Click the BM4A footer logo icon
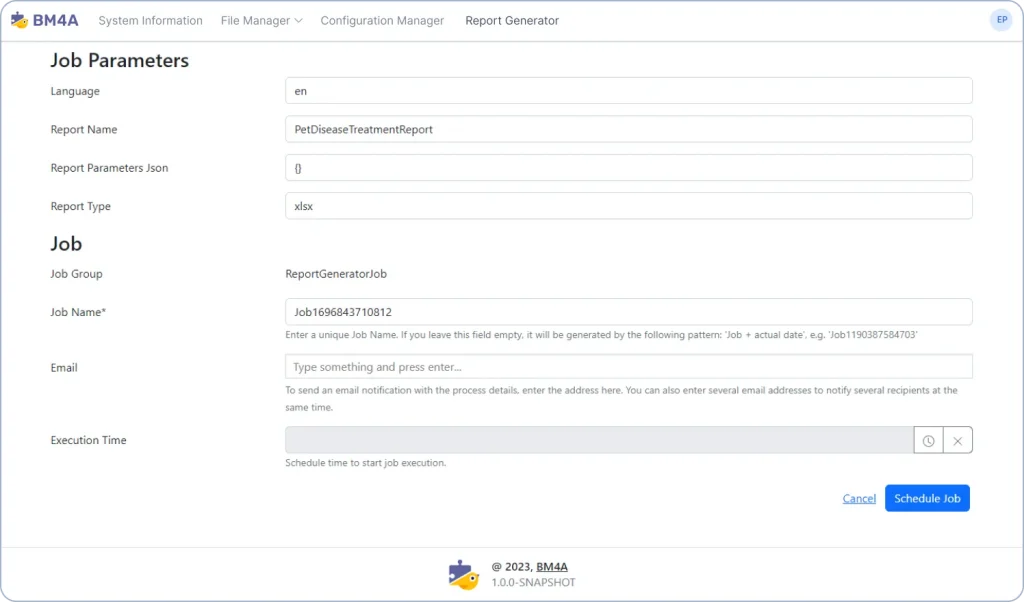The image size is (1024, 602). click(x=464, y=575)
